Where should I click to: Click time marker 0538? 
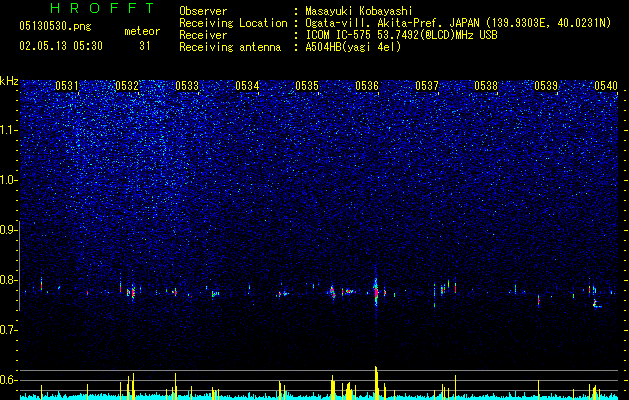coord(486,86)
